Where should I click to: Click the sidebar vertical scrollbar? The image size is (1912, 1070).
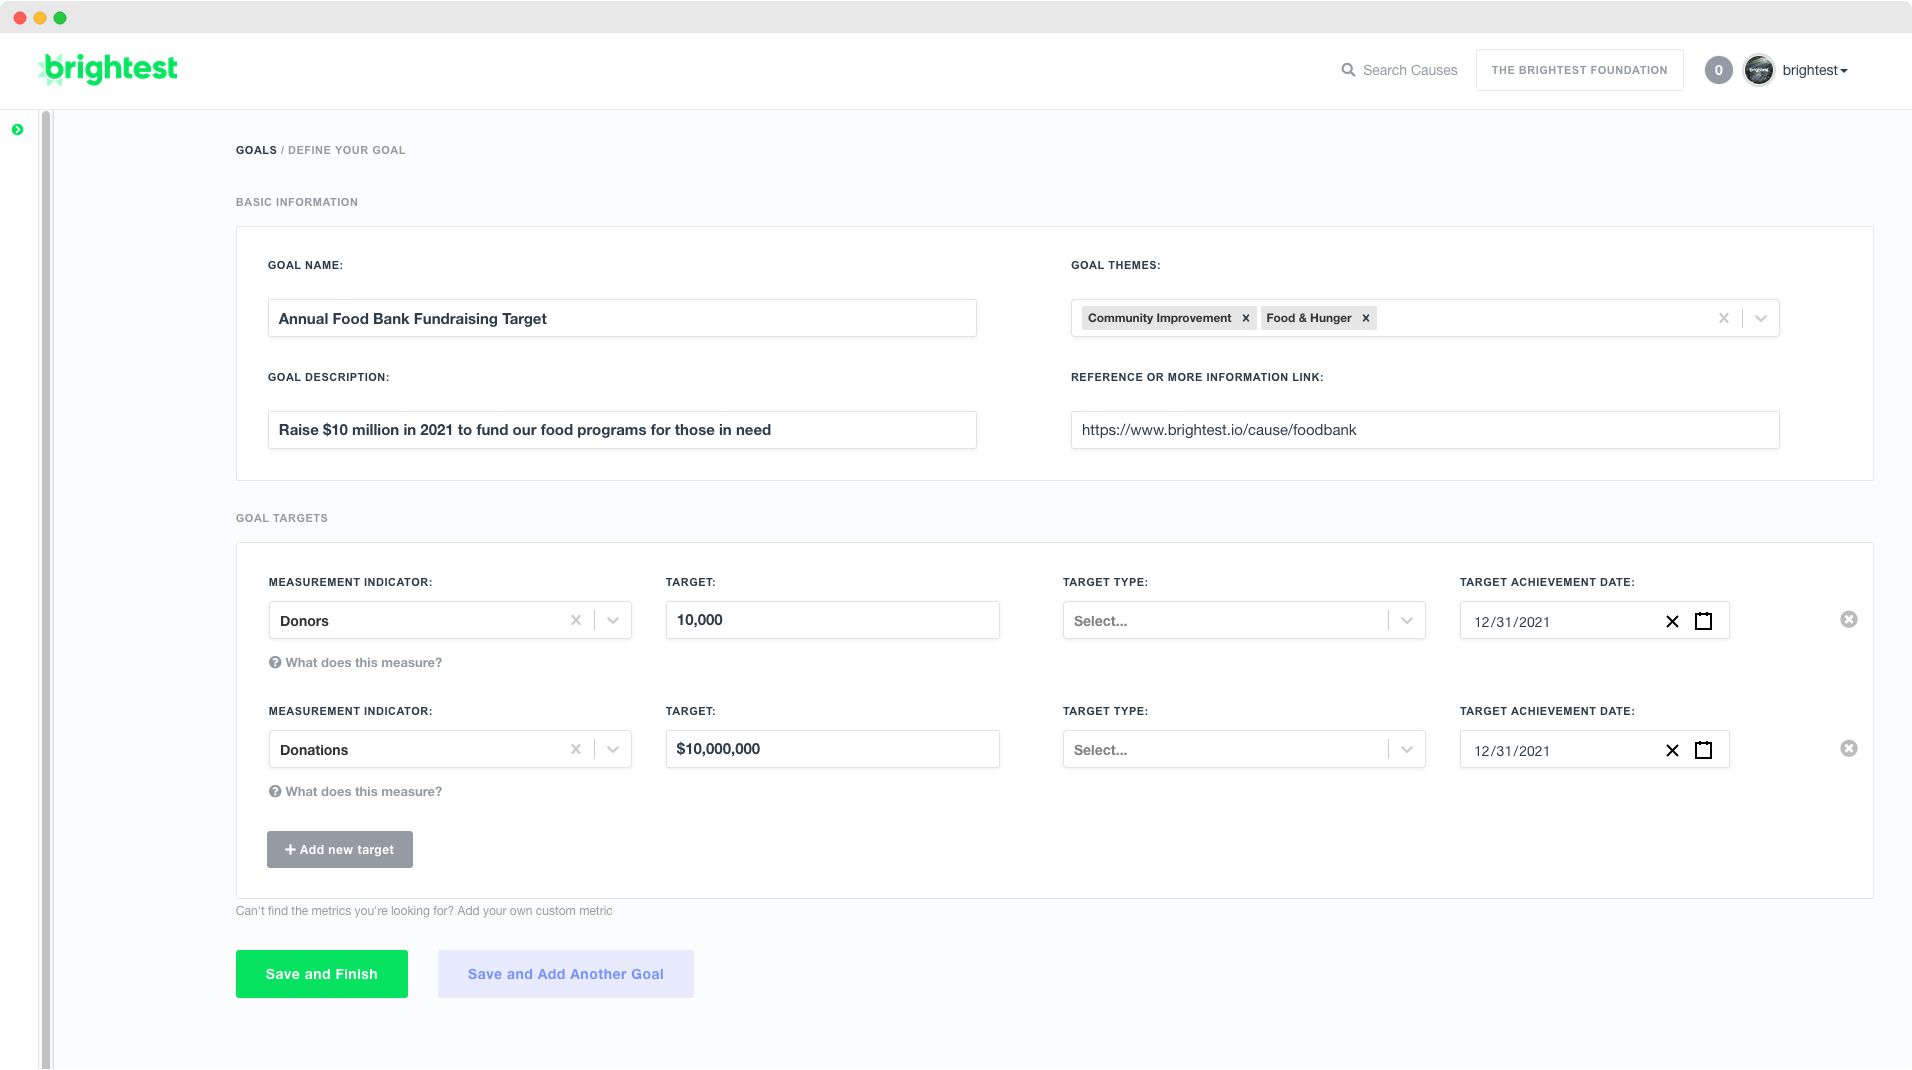pos(46,590)
